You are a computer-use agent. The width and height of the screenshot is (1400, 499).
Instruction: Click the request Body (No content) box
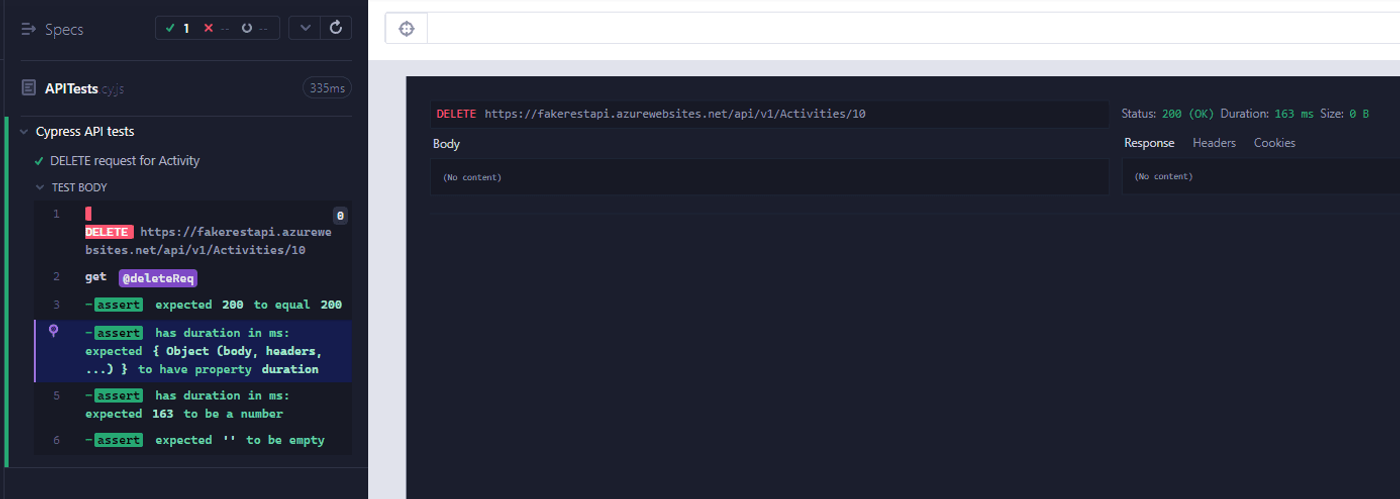point(769,177)
